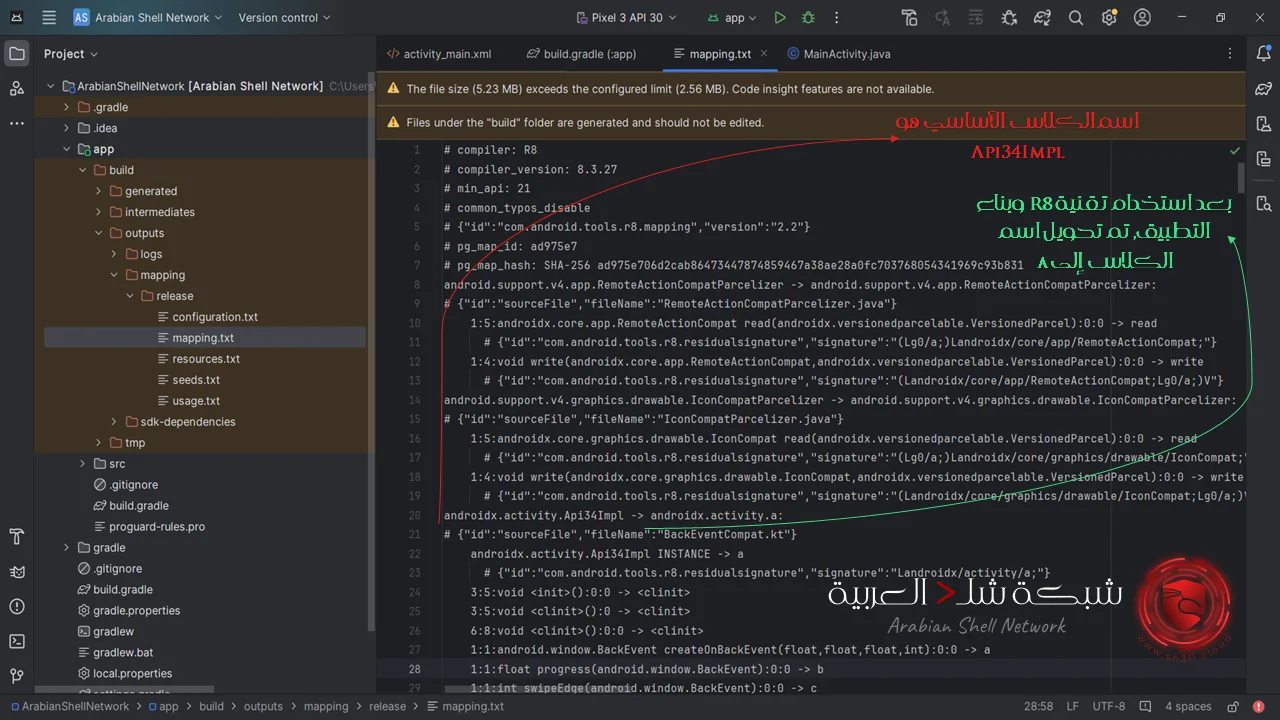1280x720 pixels.
Task: Open Device Manager on right sidebar
Action: pos(1263,124)
